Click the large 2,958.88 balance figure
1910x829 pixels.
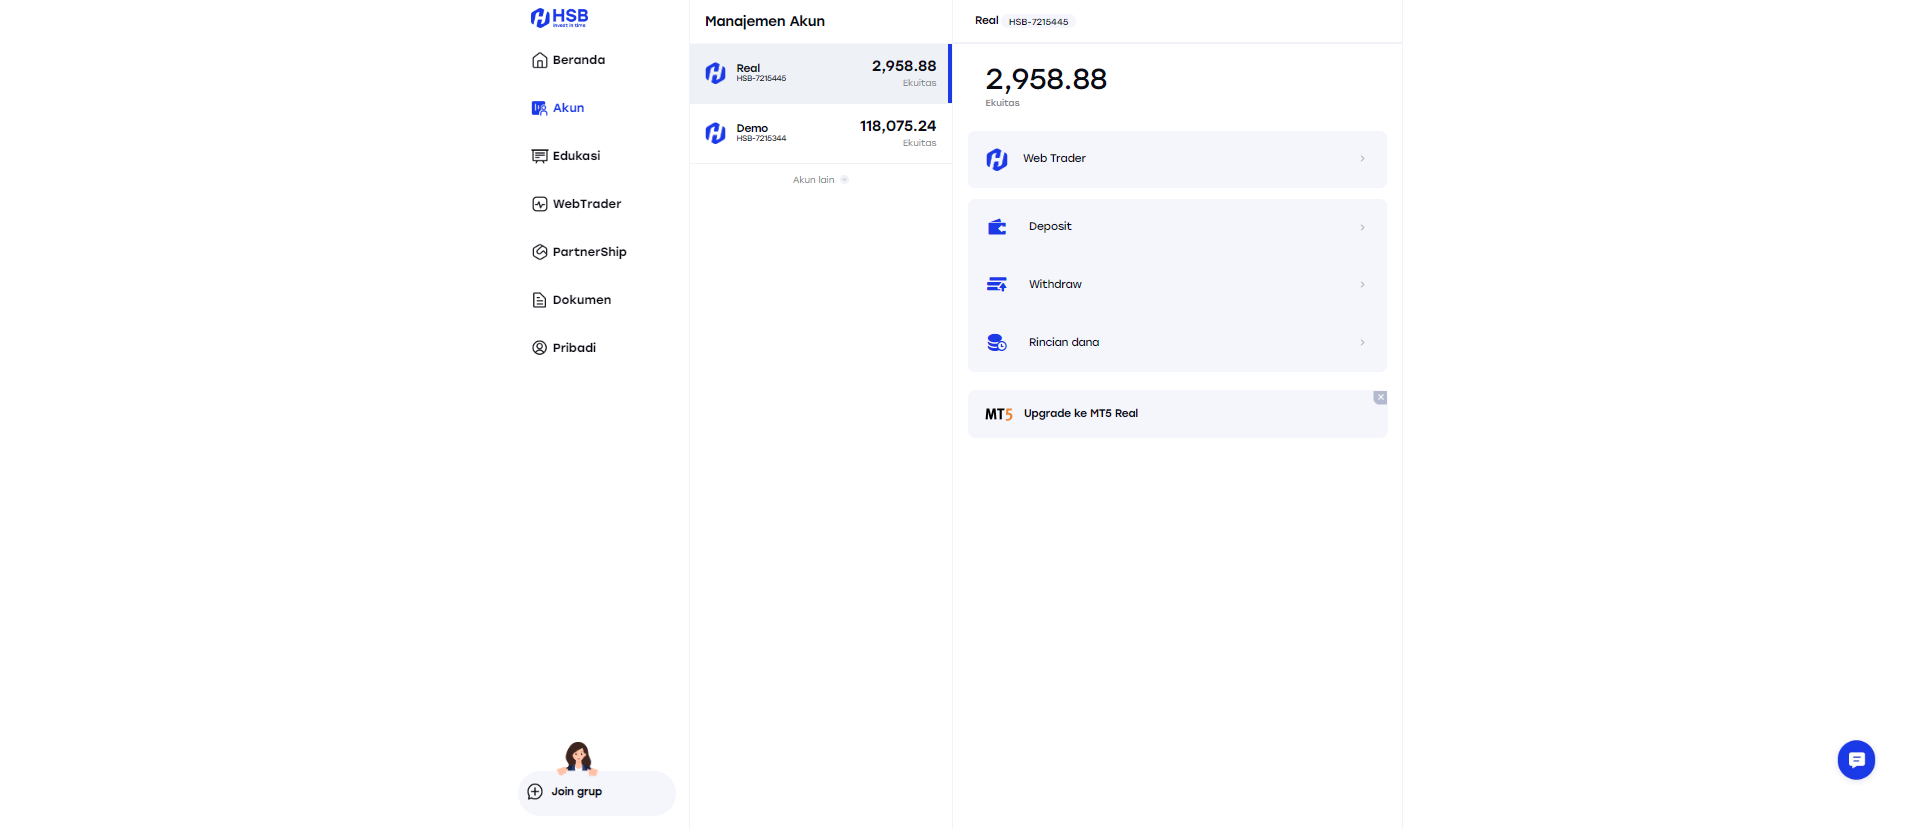click(1046, 79)
